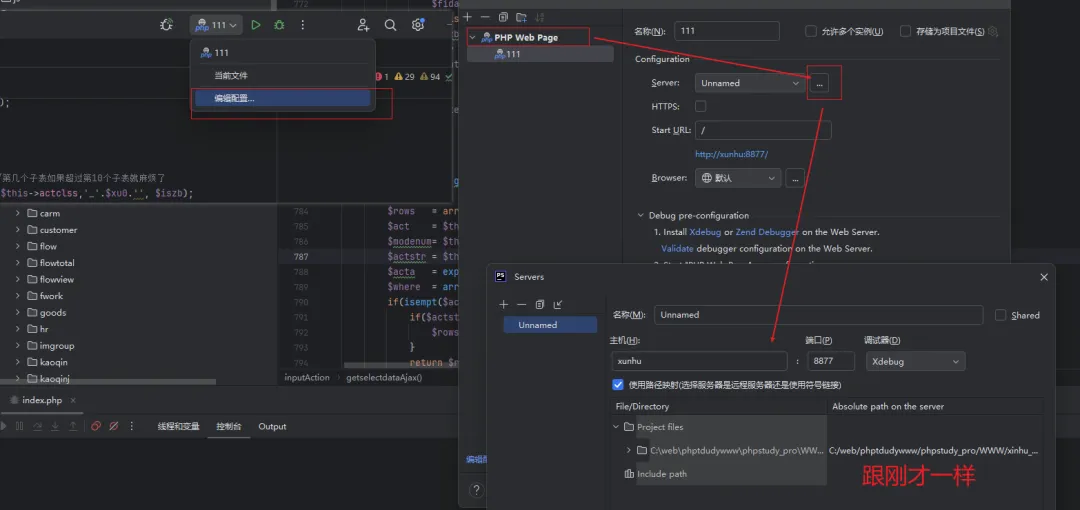Viewport: 1080px width, 510px height.
Task: Collapse the PHP Web Page tree node
Action: click(x=472, y=37)
